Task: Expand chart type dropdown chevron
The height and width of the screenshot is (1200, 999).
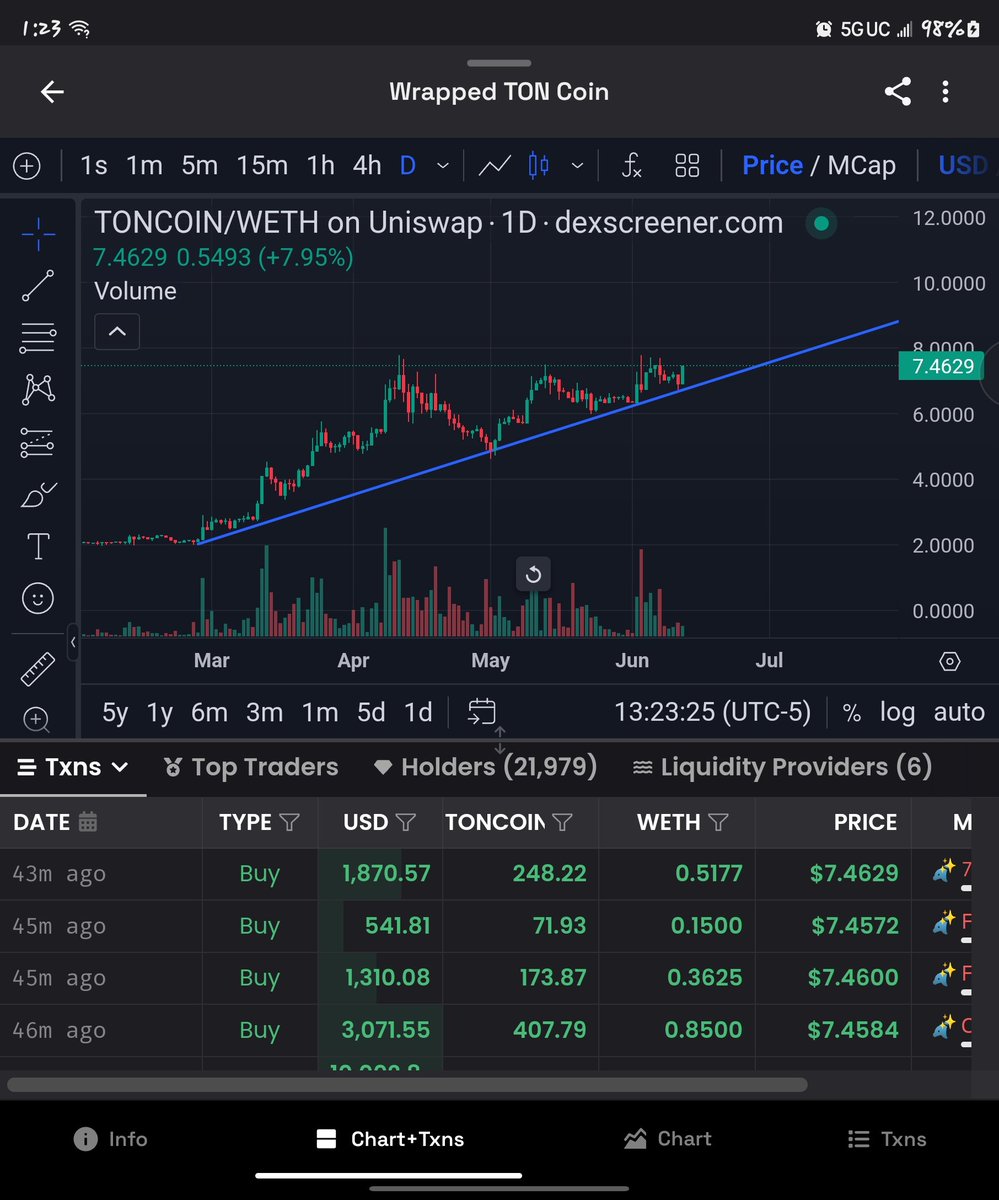Action: point(577,166)
